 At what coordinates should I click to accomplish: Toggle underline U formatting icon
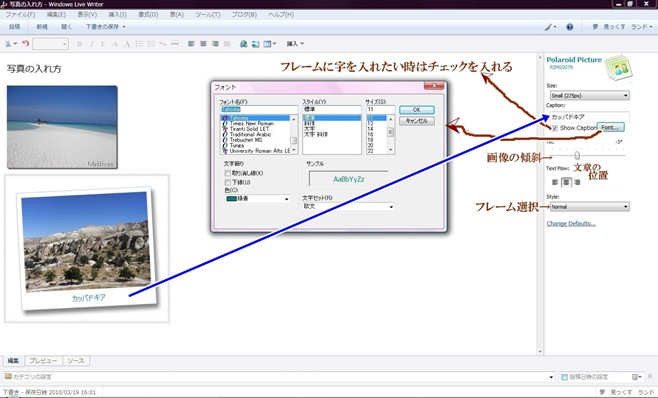(103, 44)
